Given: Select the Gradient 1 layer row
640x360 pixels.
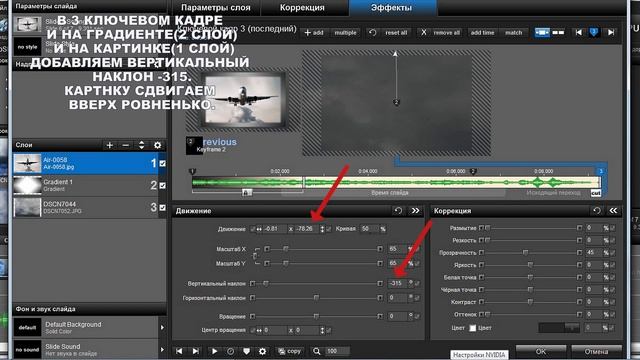Looking at the screenshot, I should coord(89,185).
